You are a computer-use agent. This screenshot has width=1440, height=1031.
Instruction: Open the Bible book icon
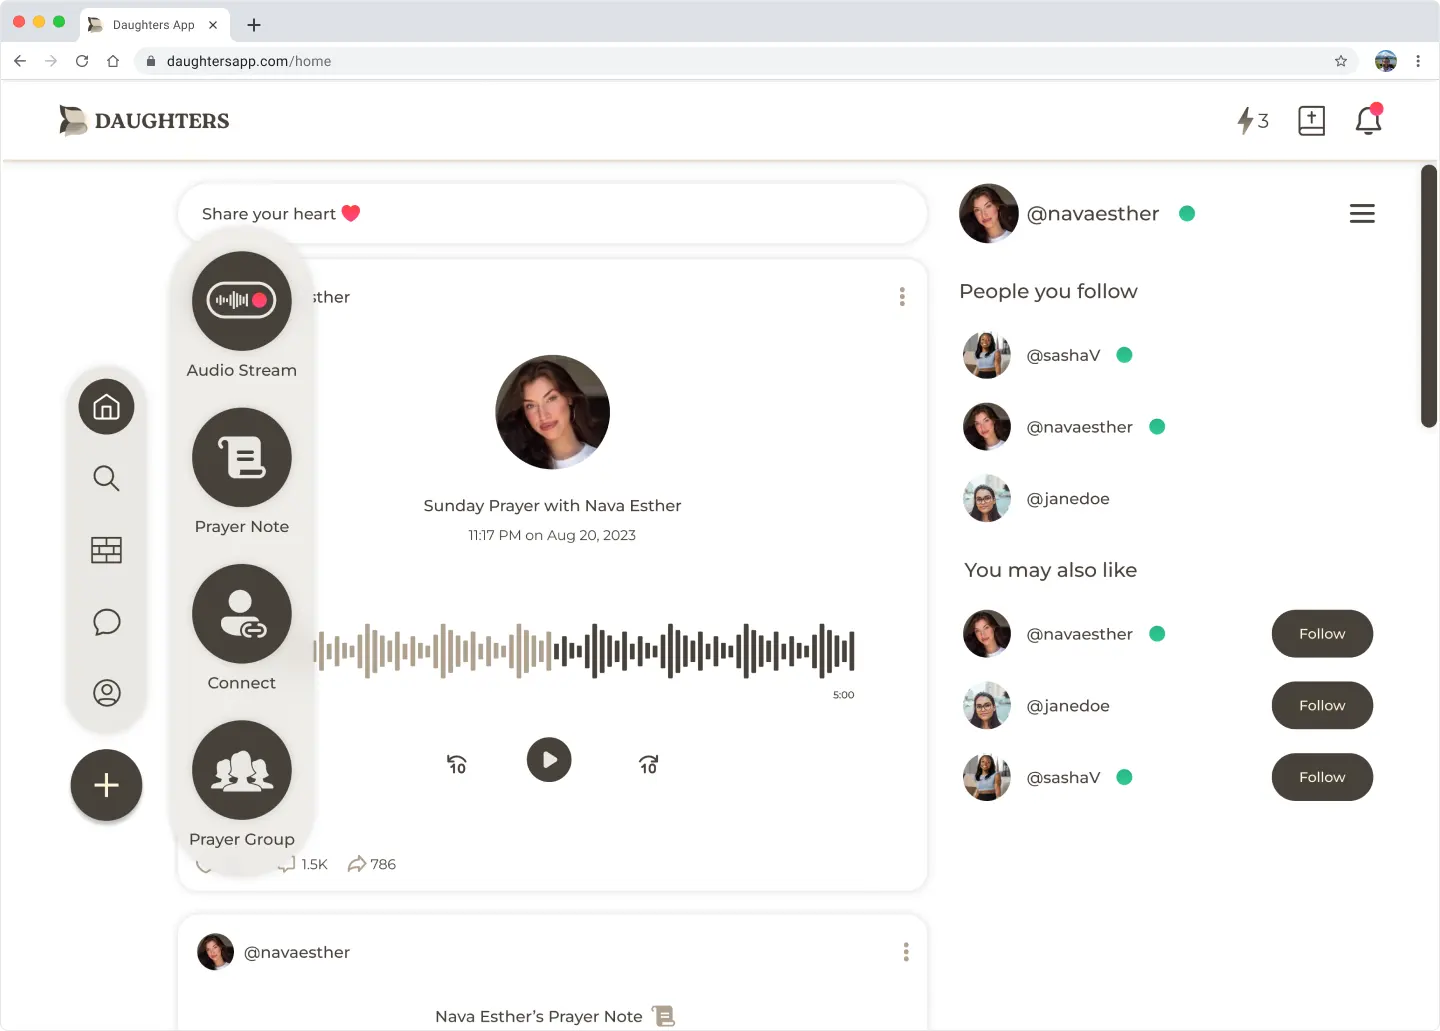point(1311,121)
